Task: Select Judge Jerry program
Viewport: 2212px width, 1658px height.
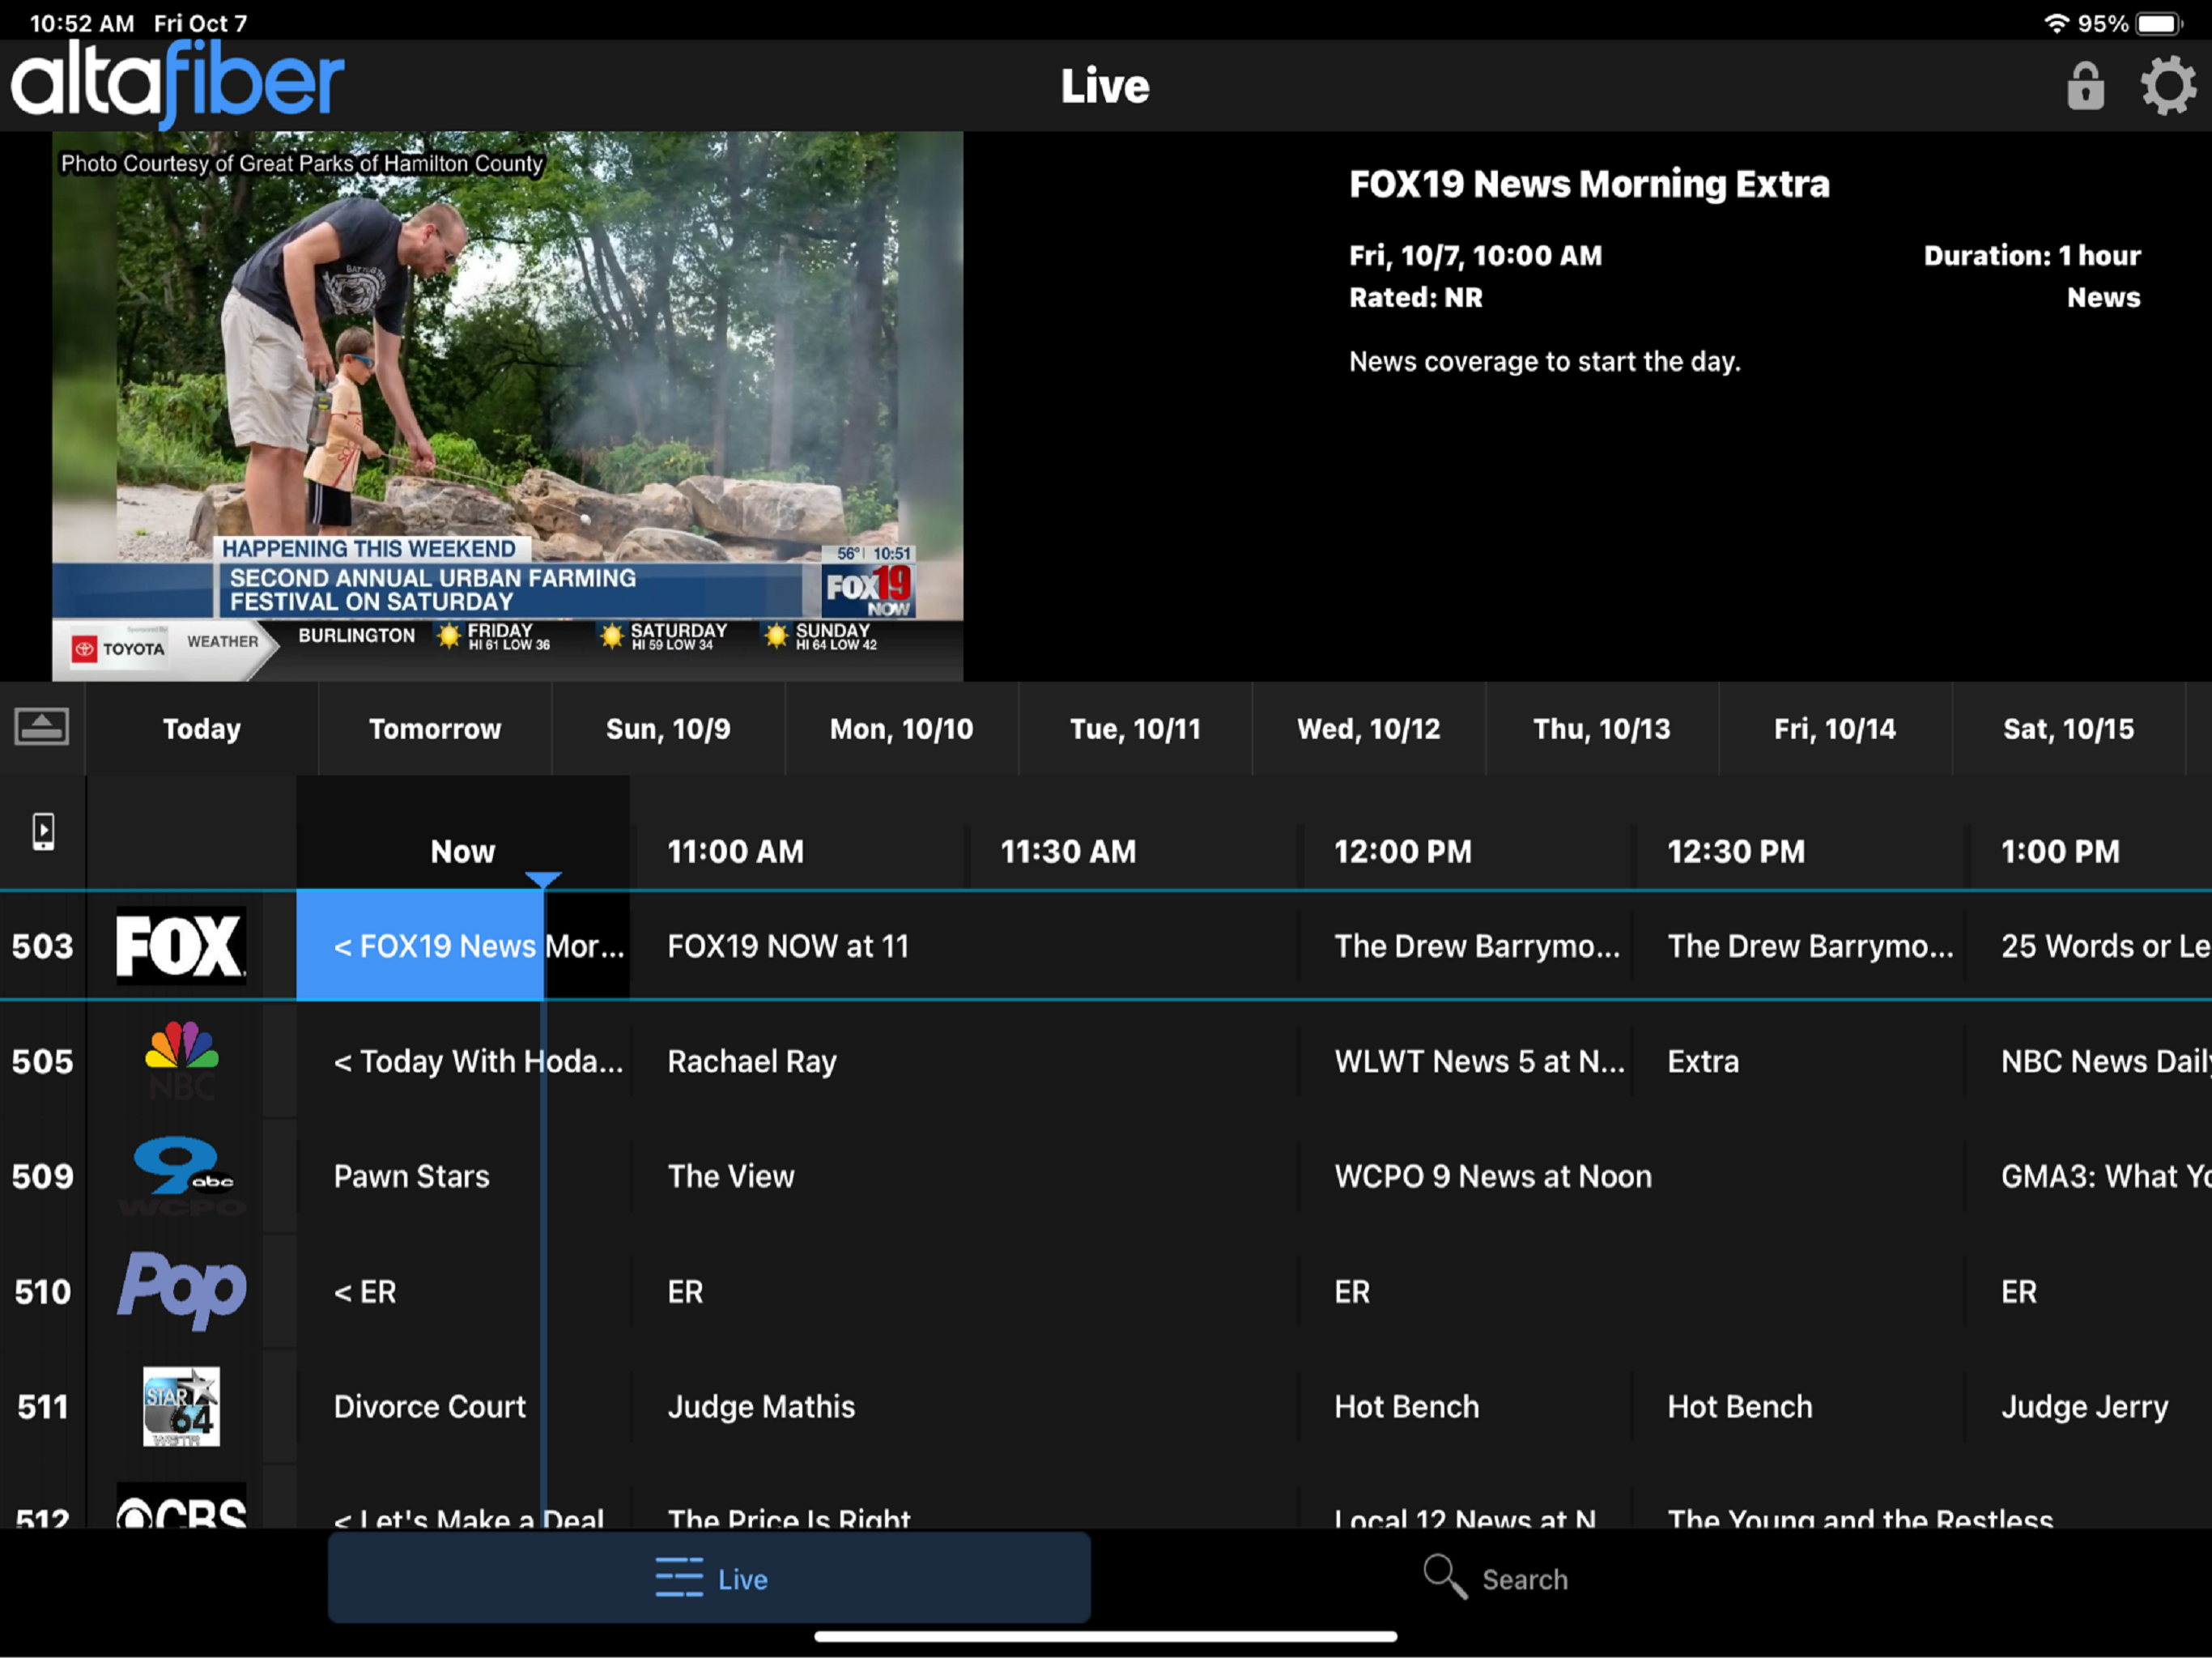Action: tap(2090, 1406)
